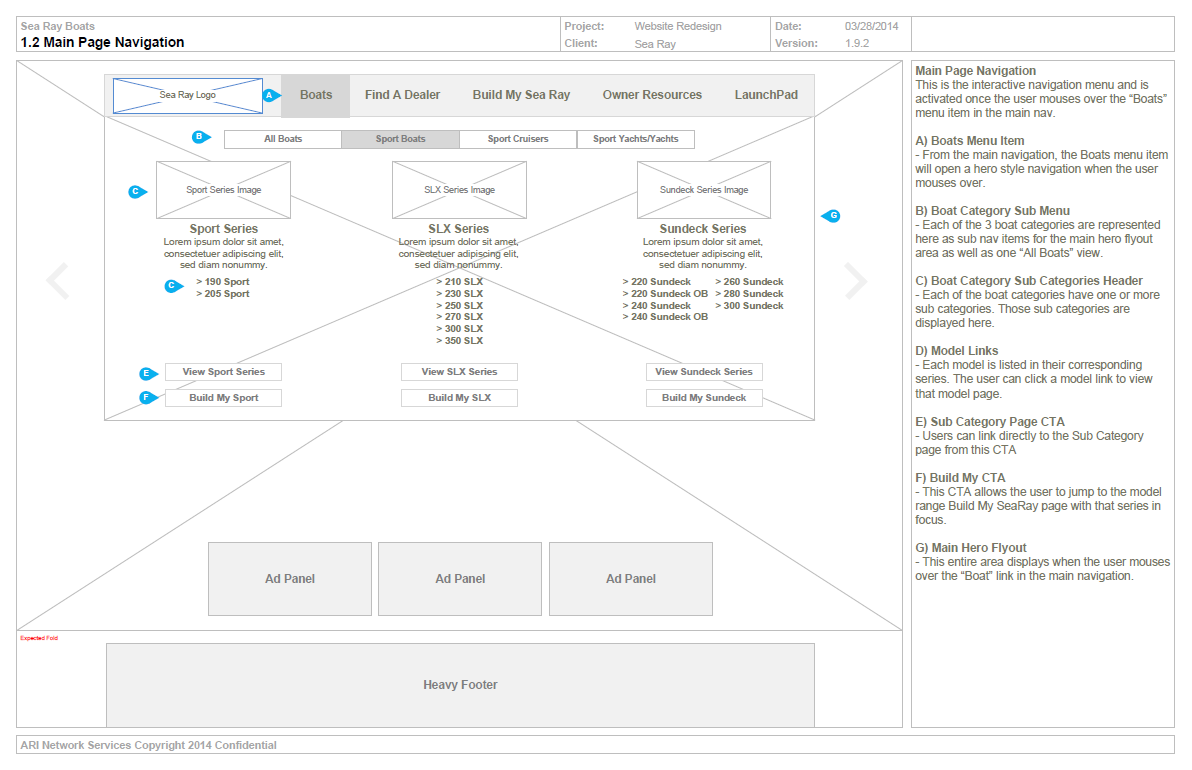Click the Build My Sport button
1192x770 pixels.
(x=224, y=398)
